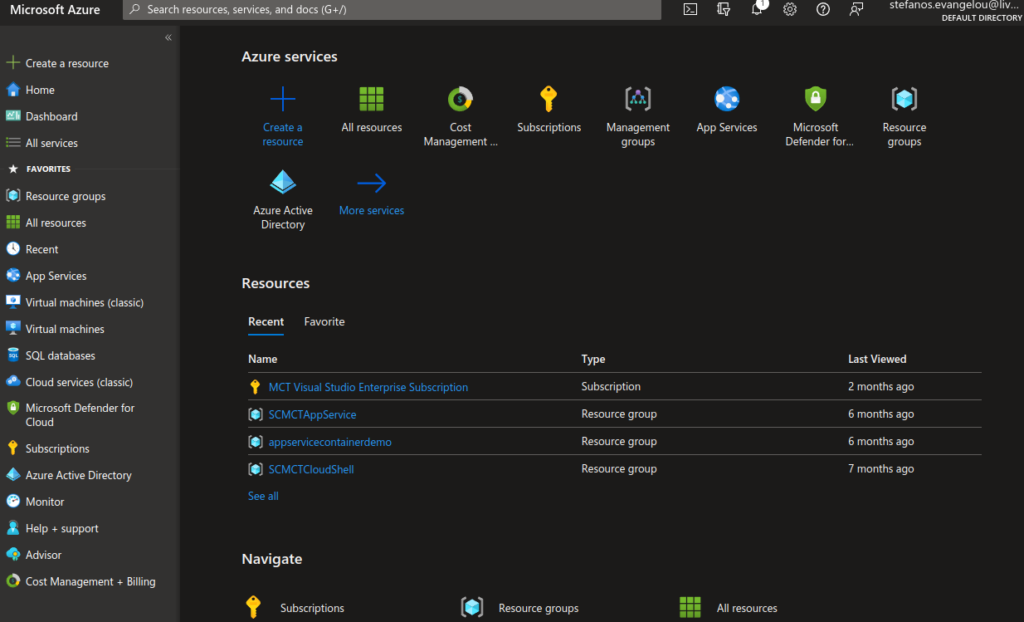
Task: Click the Type column header
Action: pyautogui.click(x=593, y=359)
